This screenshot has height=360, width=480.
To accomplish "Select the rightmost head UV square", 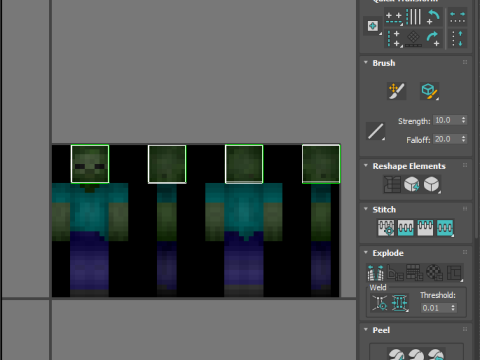I will pyautogui.click(x=321, y=164).
